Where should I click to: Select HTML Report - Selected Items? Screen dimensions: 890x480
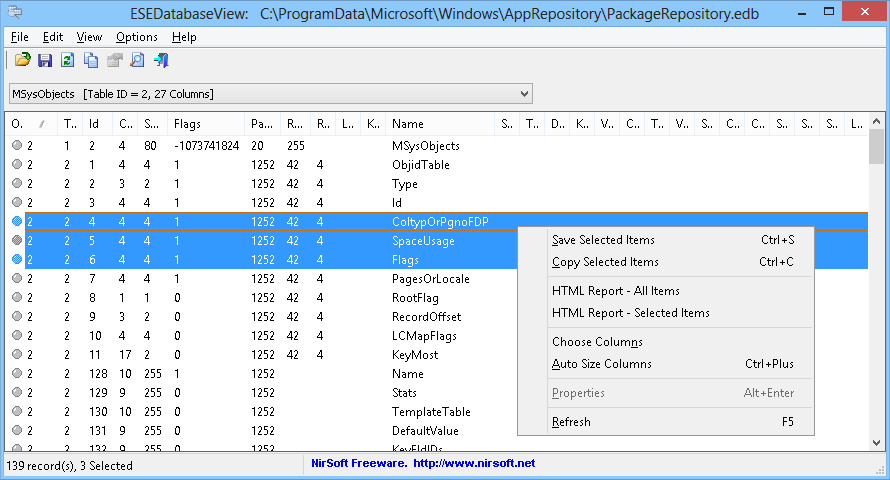(x=666, y=313)
